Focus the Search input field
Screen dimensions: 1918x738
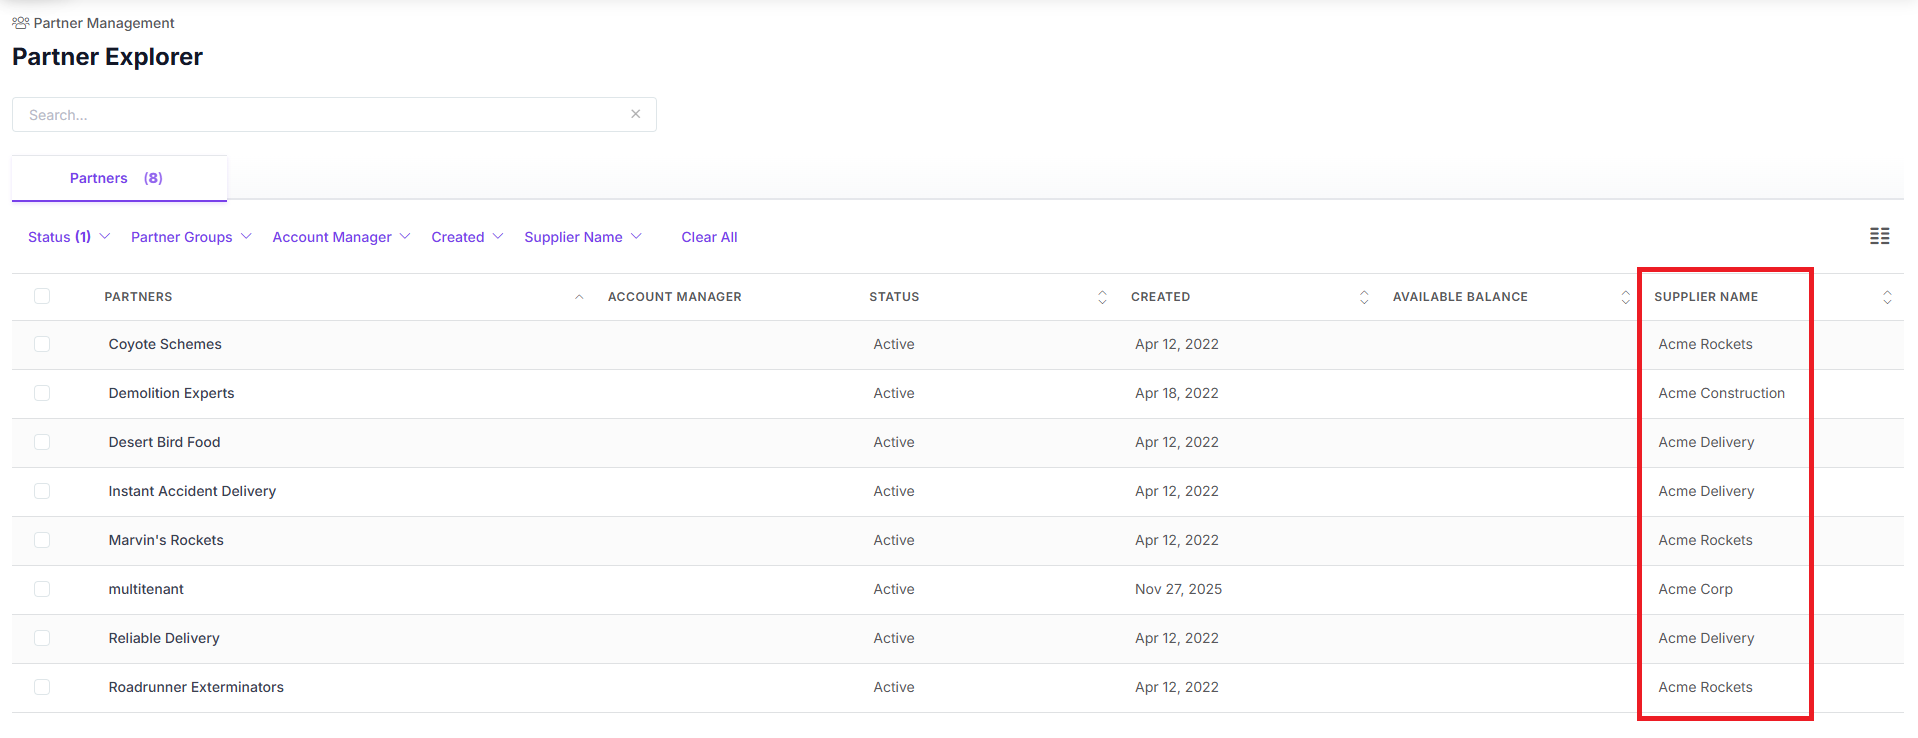pyautogui.click(x=320, y=115)
